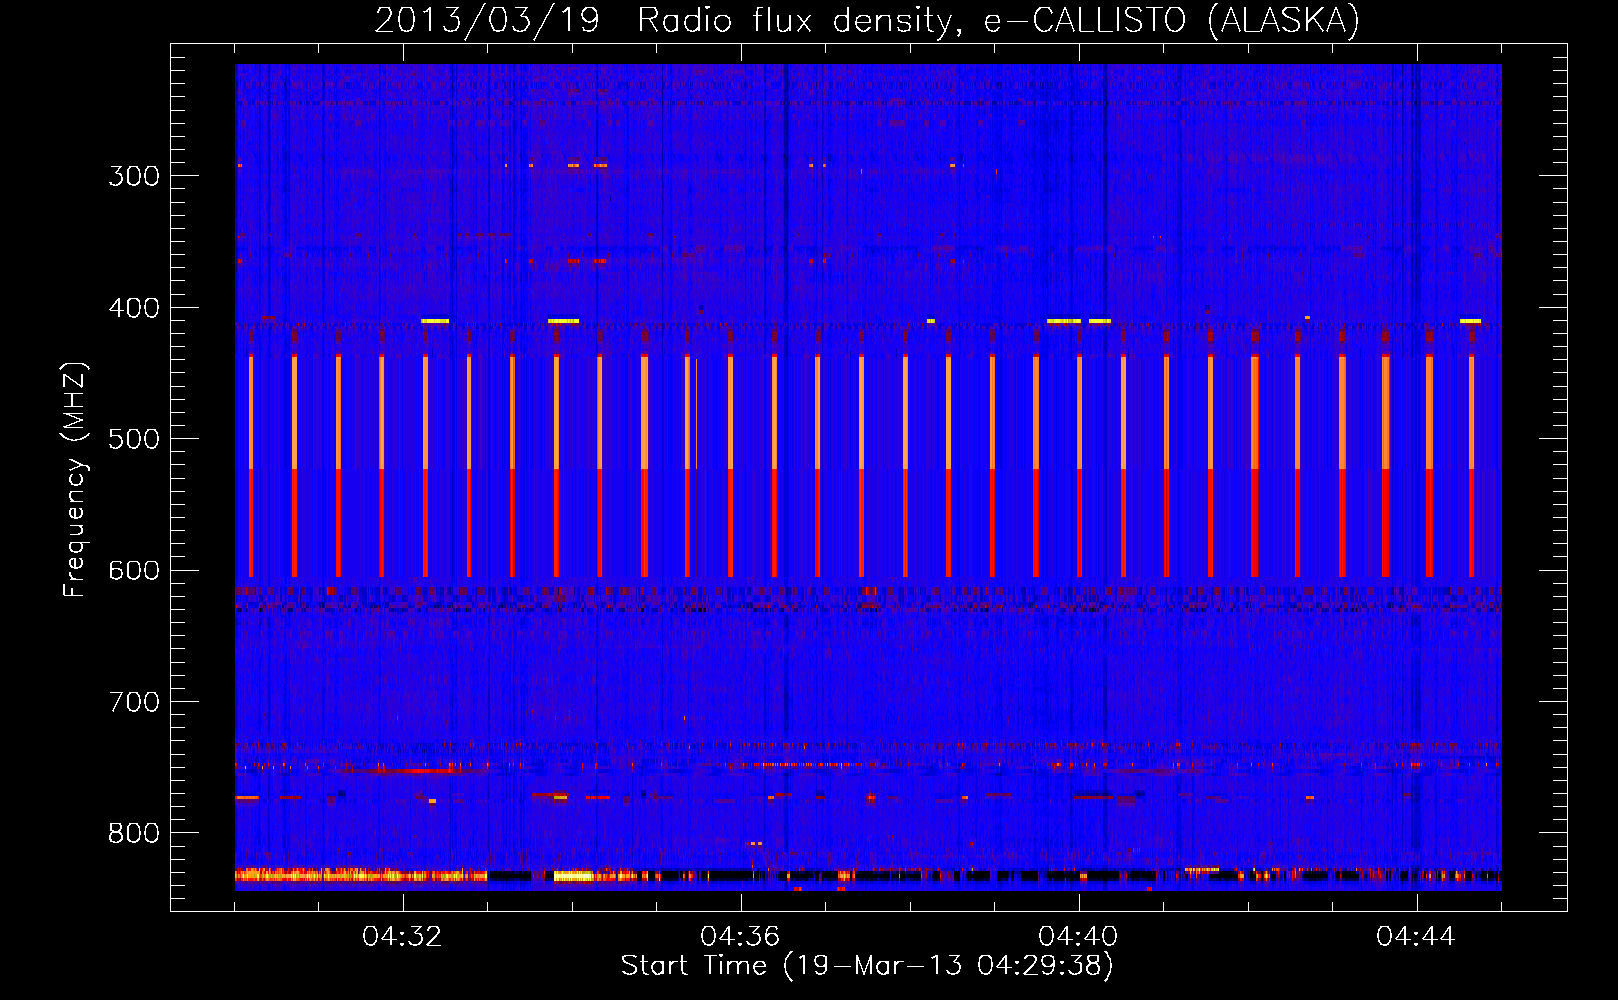The image size is (1618, 1000).
Task: Click the 400 frequency tick label
Action: tap(134, 308)
